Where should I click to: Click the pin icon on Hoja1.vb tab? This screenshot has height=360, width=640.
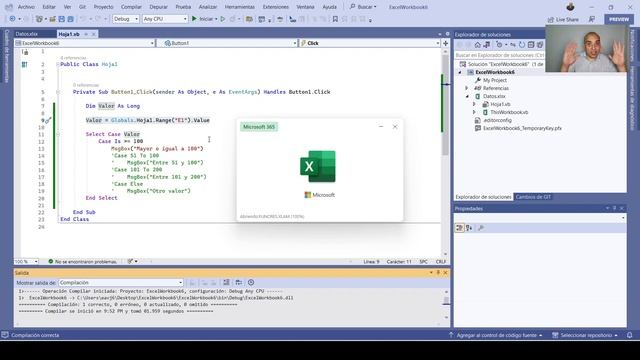(86, 34)
